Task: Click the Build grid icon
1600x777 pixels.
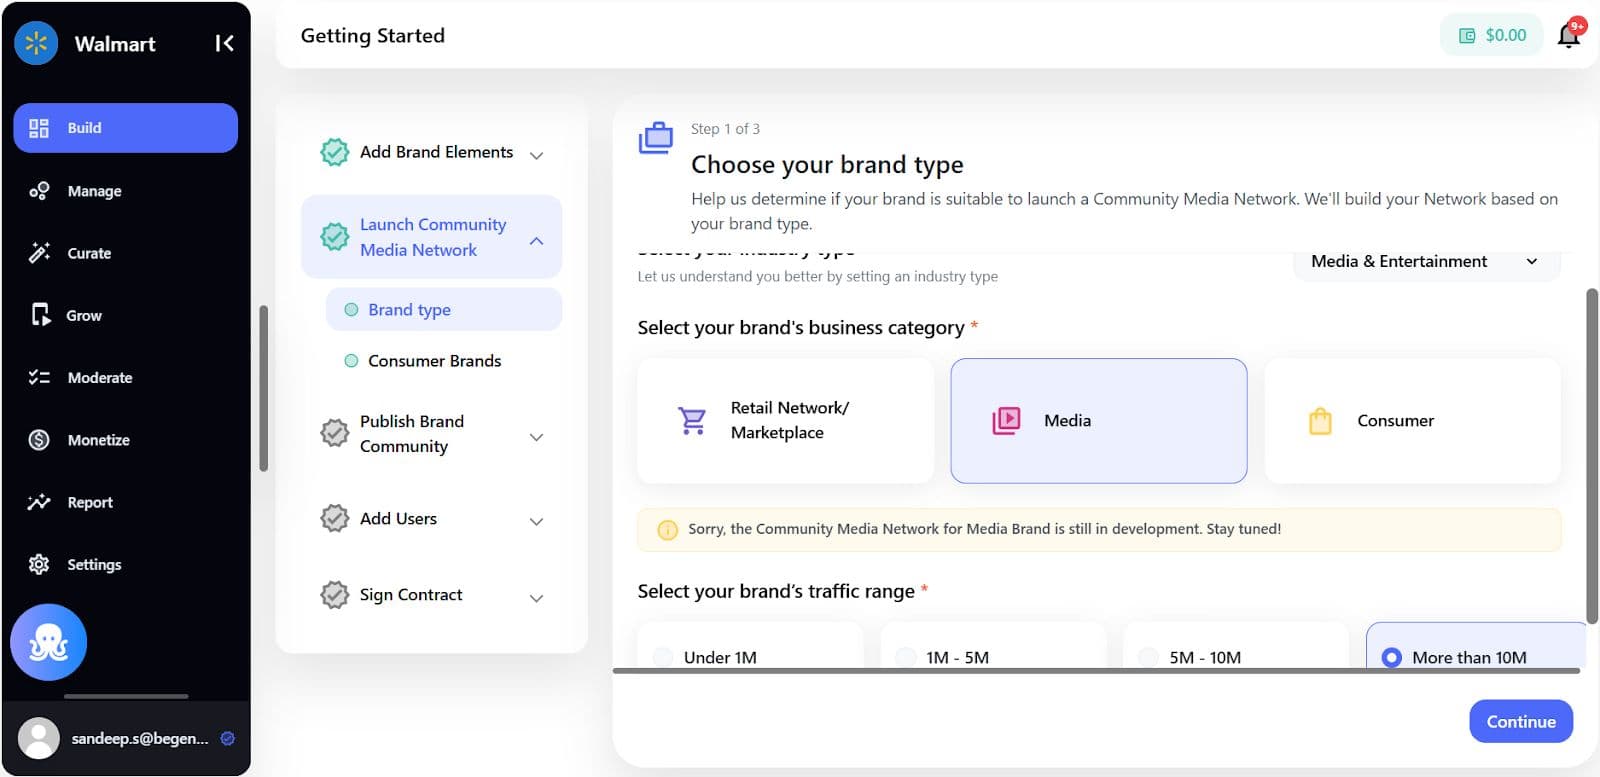Action: (39, 128)
